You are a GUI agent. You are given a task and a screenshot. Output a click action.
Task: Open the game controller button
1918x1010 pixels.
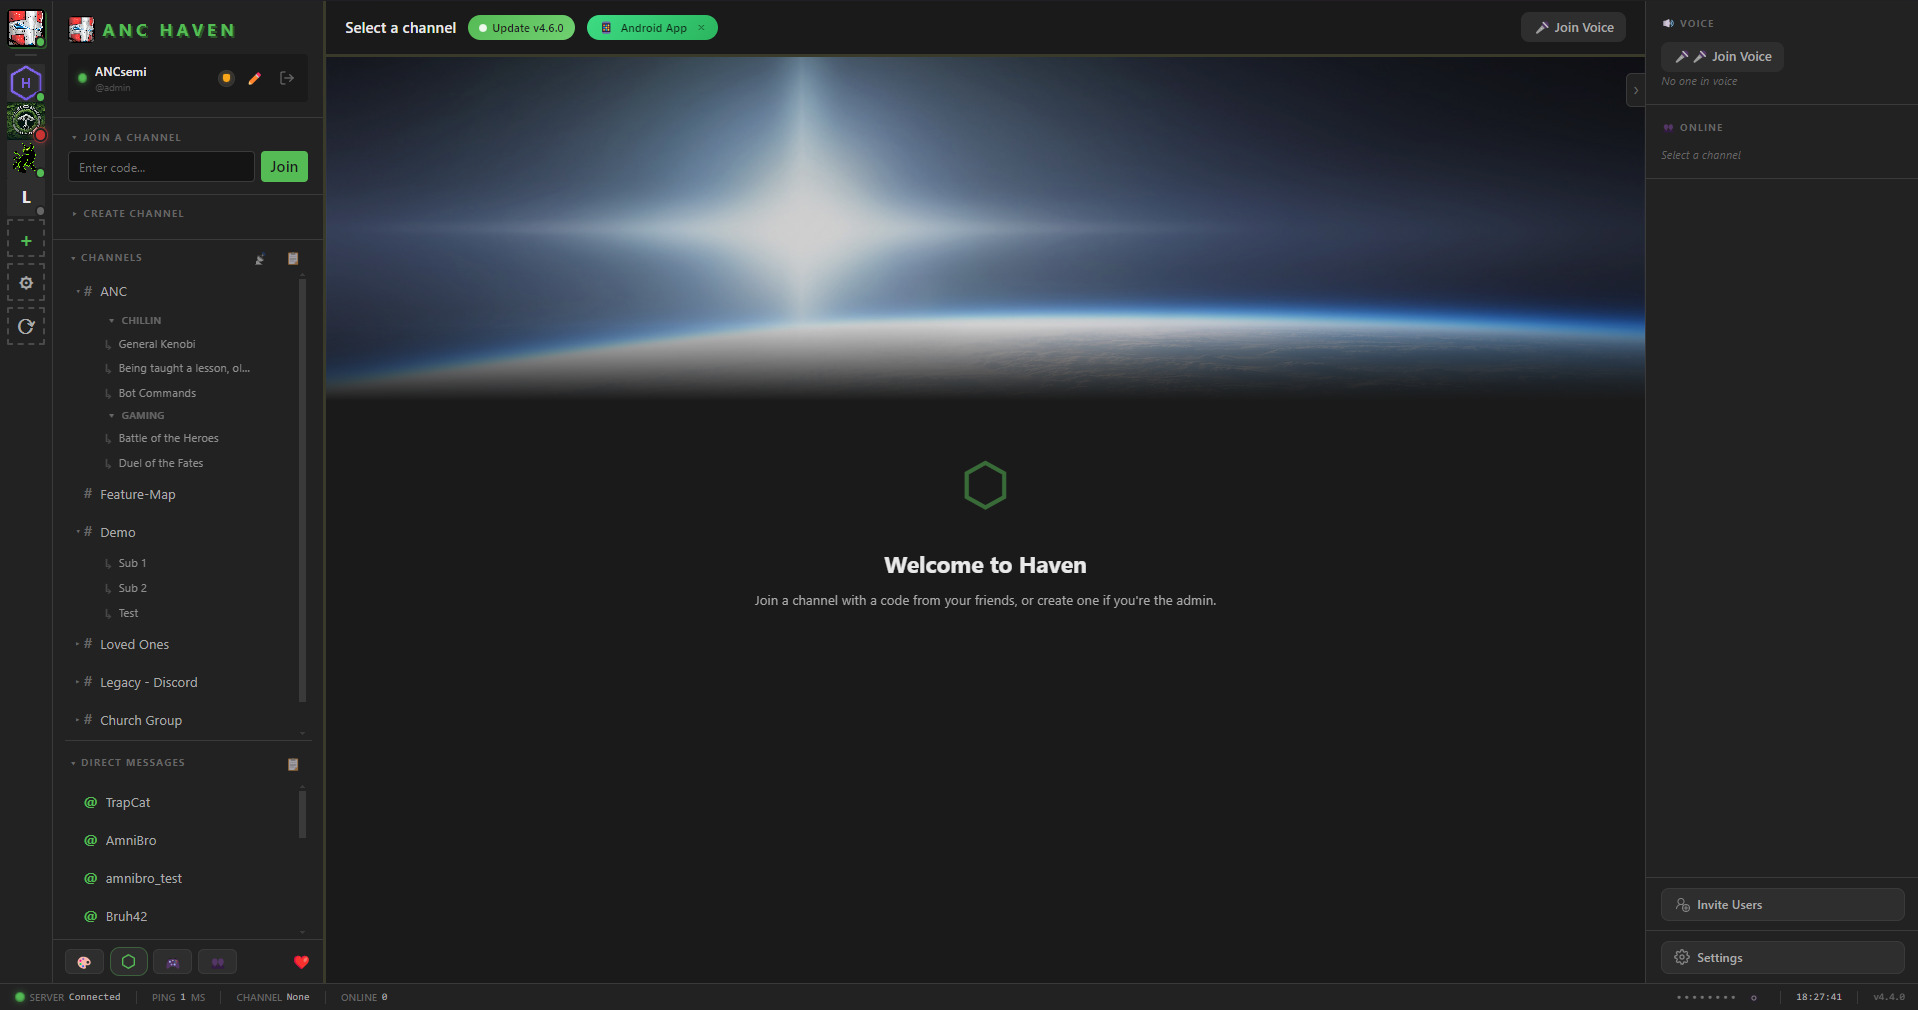172,962
